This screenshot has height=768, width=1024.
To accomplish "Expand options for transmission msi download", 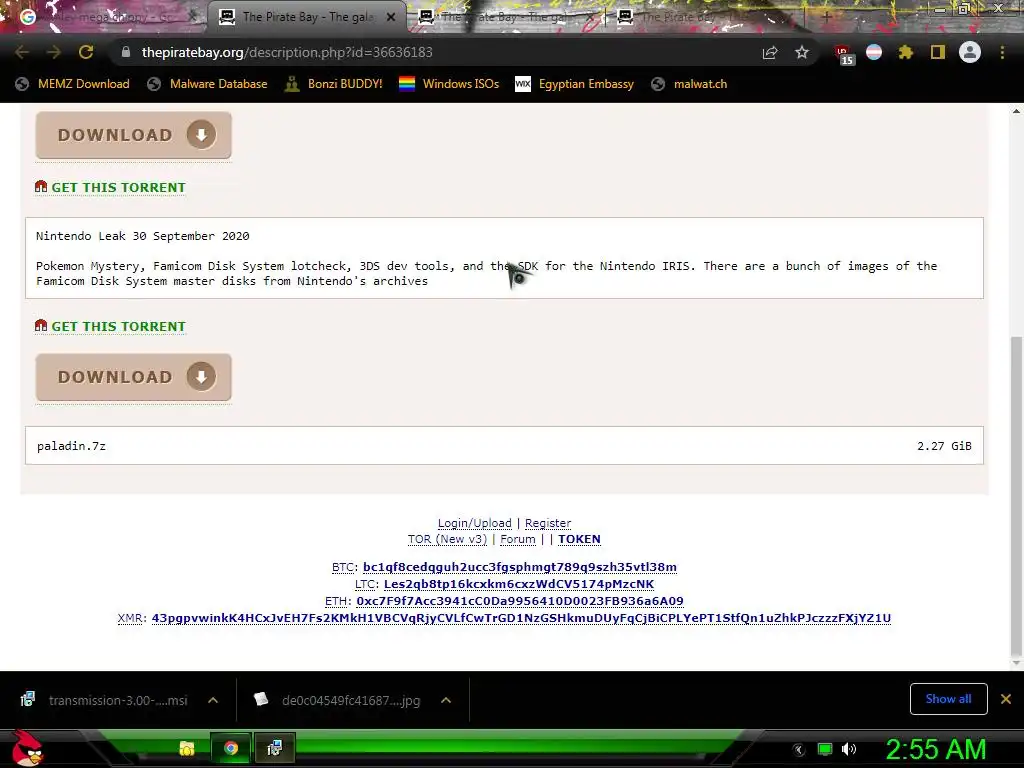I will tap(213, 700).
